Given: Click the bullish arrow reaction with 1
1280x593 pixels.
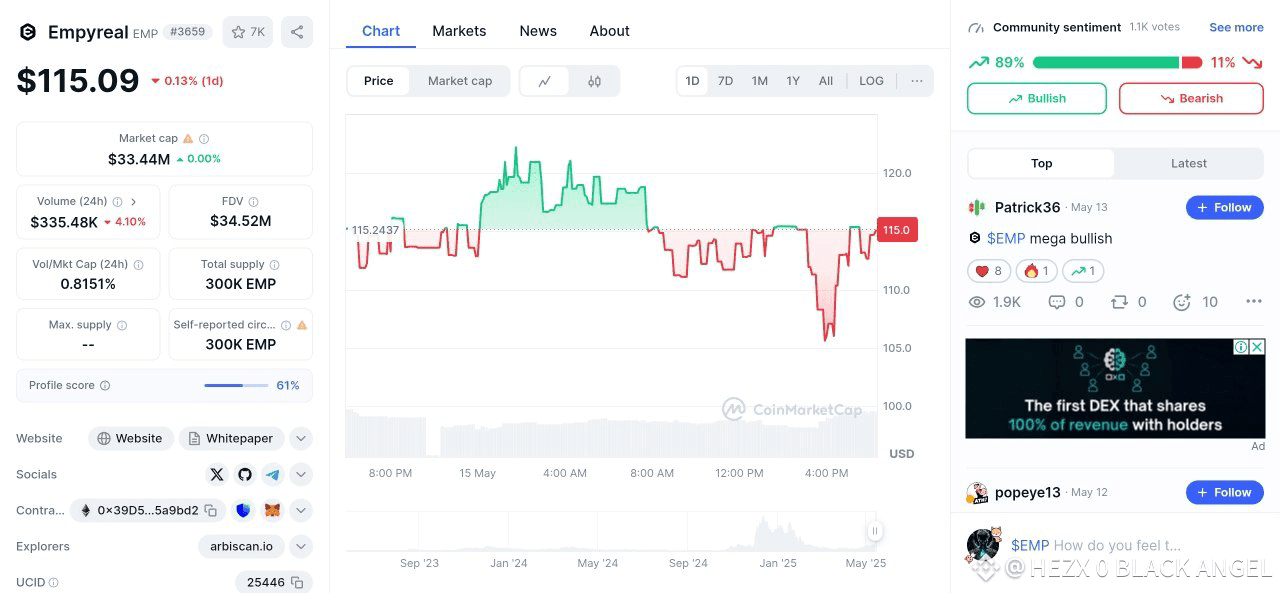Looking at the screenshot, I should pyautogui.click(x=1083, y=271).
